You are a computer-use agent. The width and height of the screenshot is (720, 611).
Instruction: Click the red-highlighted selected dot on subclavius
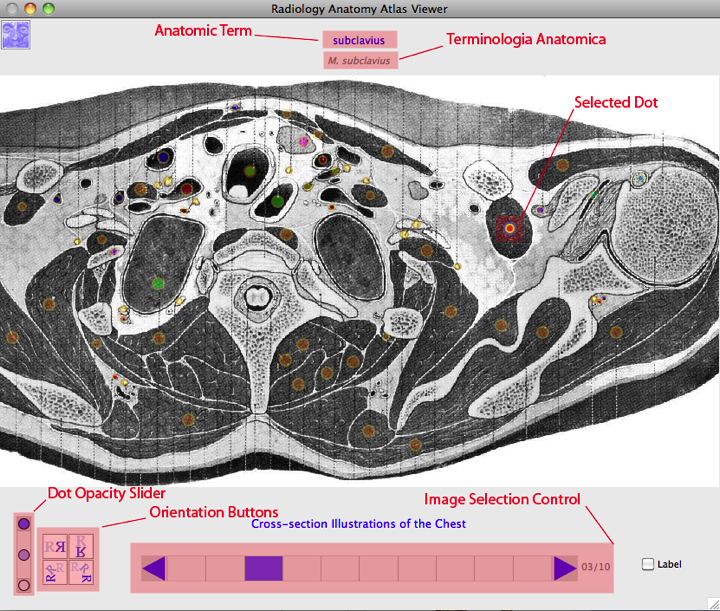click(510, 229)
